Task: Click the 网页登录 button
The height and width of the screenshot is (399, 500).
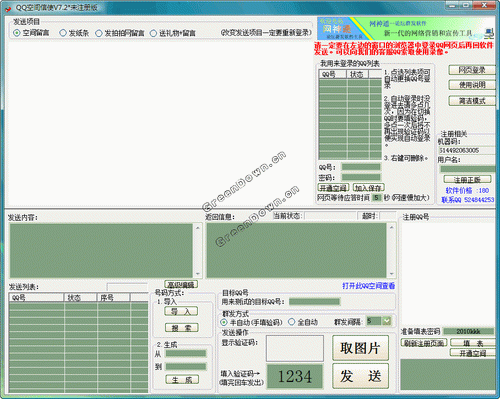Action: (472, 70)
